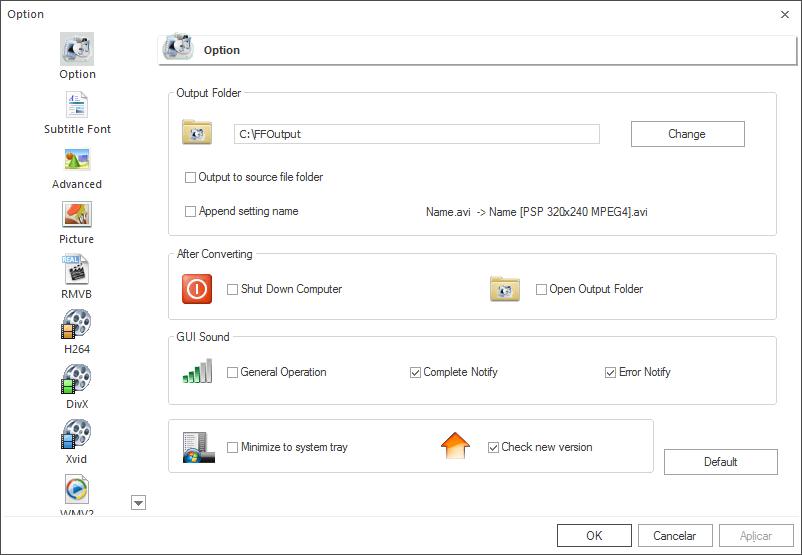Click the Cancelar button
Image resolution: width=802 pixels, height=555 pixels.
pos(675,536)
